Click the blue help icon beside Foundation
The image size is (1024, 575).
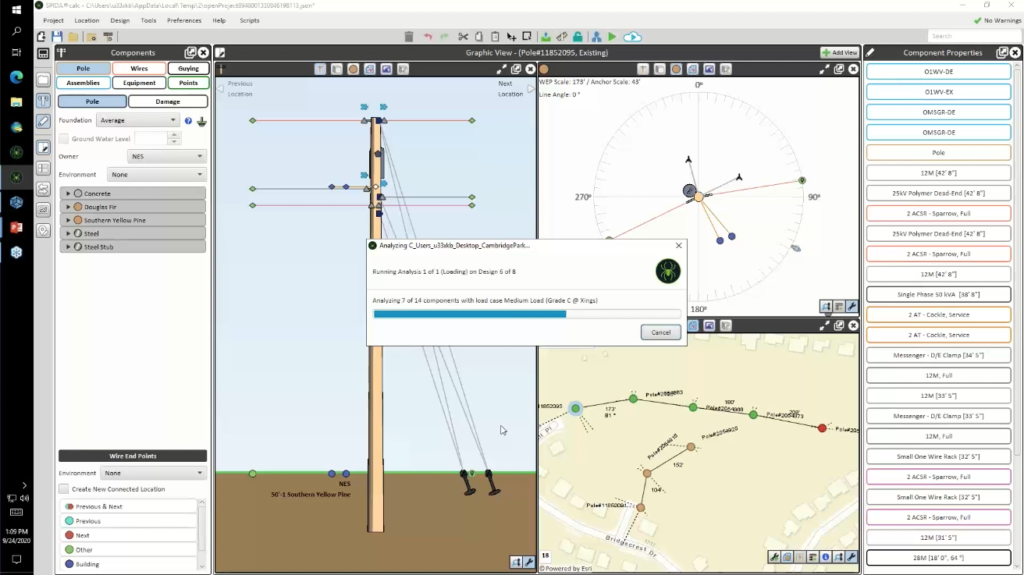[188, 121]
